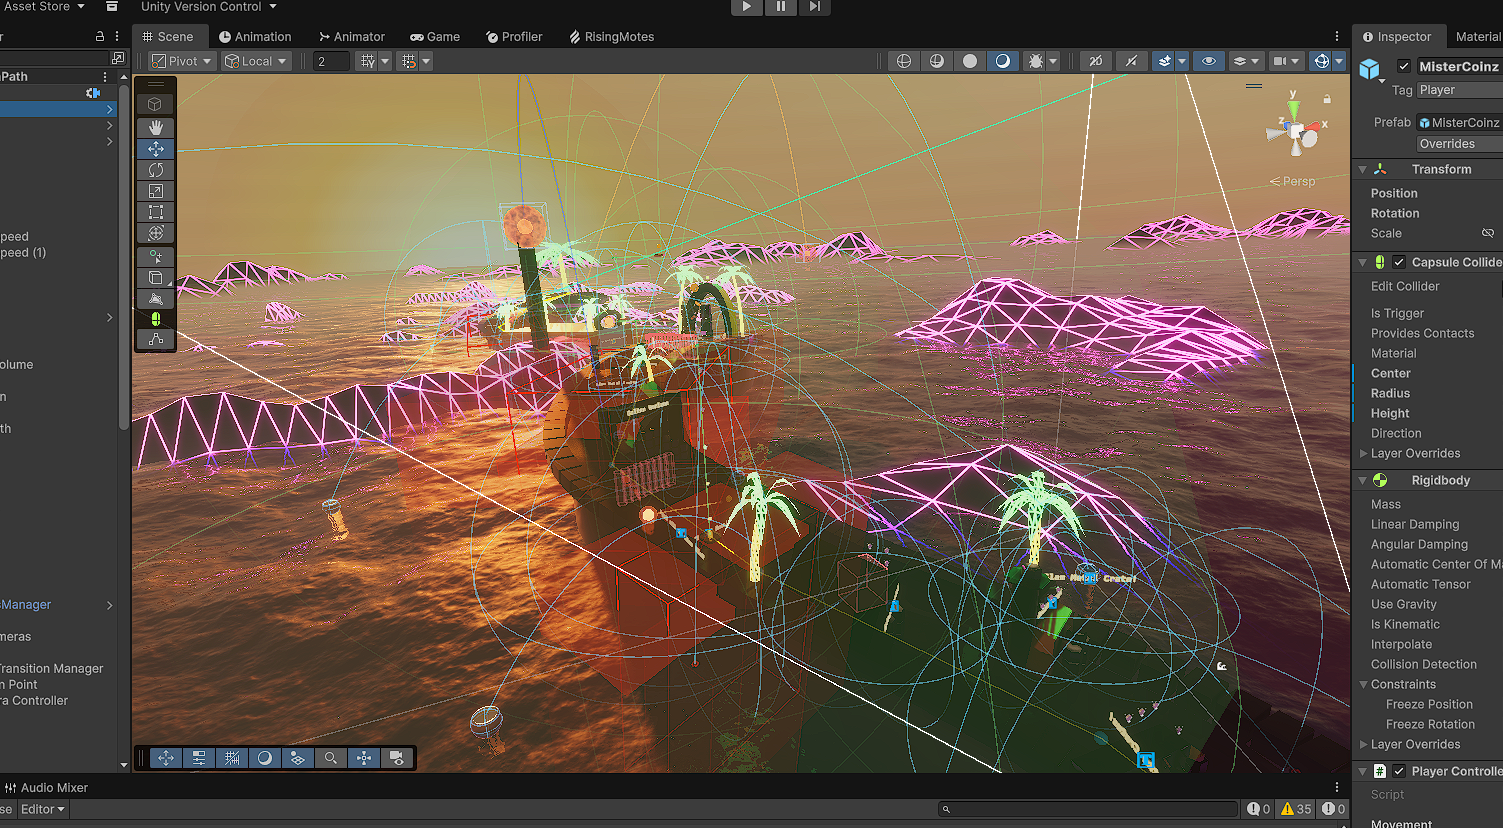Select the Scale tool
1503x828 pixels.
pyautogui.click(x=156, y=191)
